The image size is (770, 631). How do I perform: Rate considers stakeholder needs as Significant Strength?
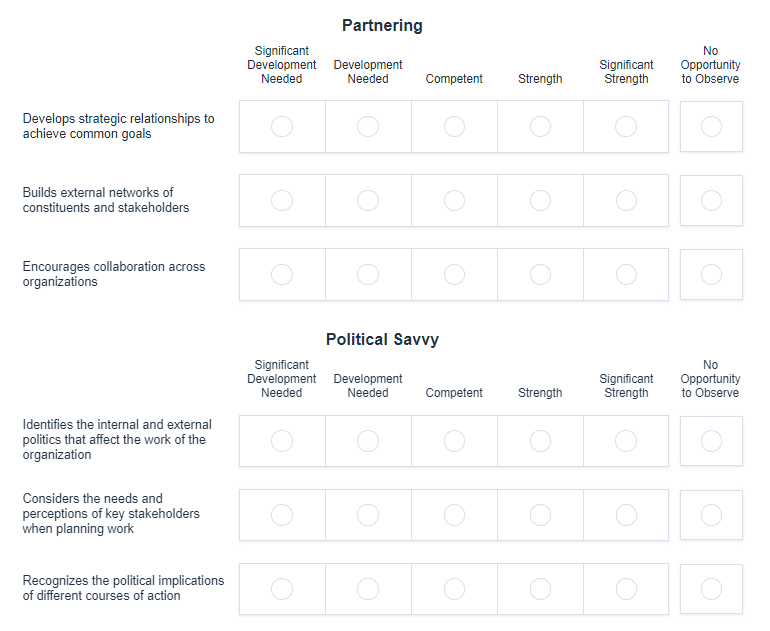[x=626, y=514]
